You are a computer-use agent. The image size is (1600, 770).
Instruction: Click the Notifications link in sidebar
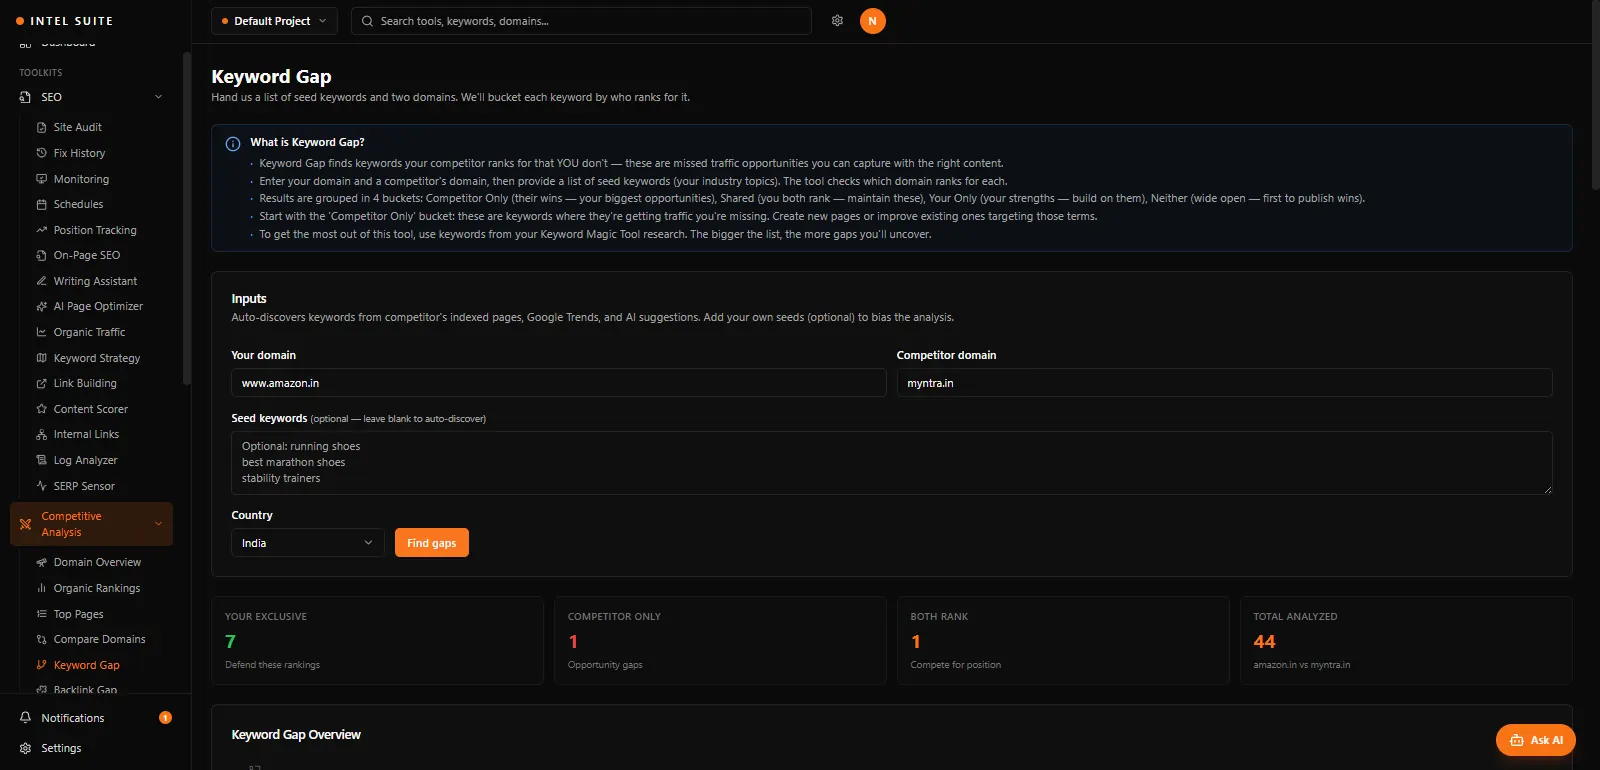(73, 718)
